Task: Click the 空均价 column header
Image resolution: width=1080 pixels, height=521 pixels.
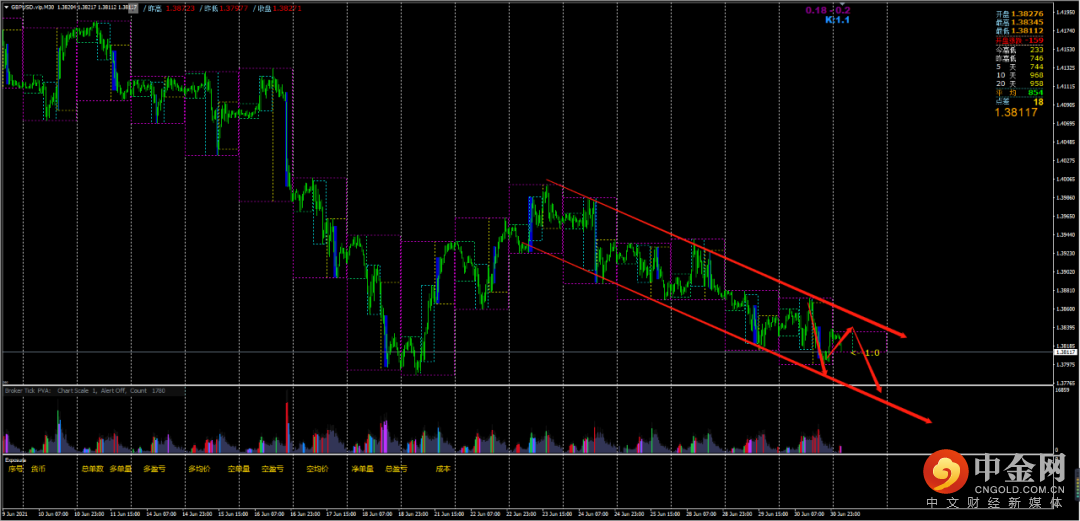Action: 317,467
